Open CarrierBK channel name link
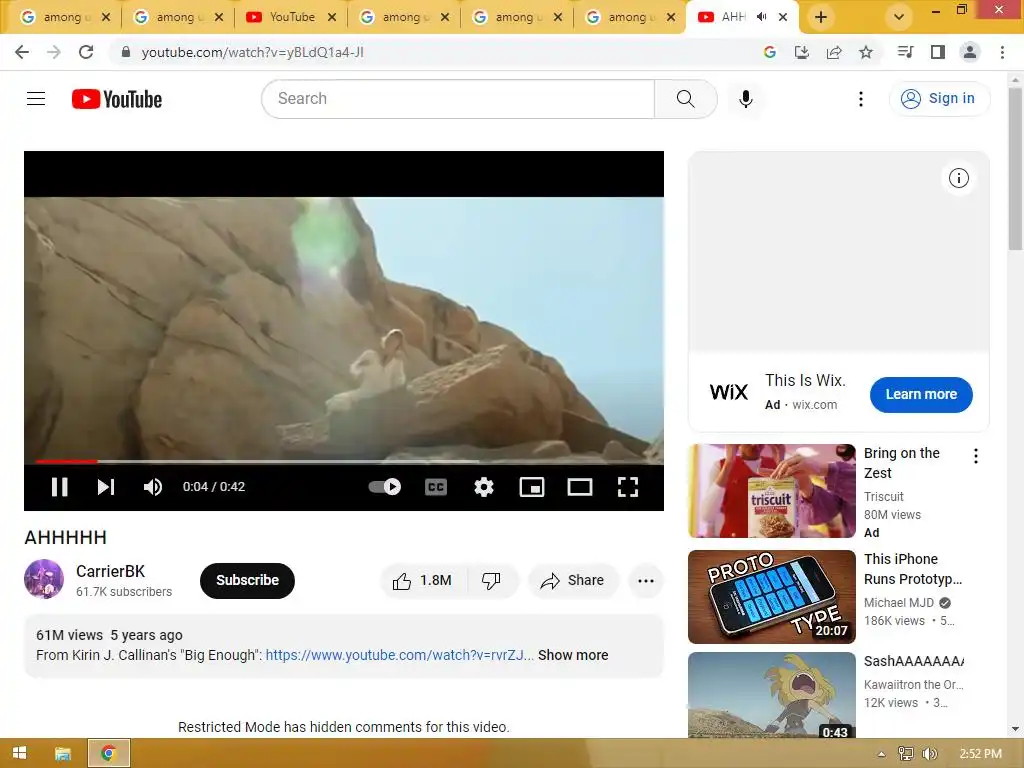This screenshot has height=768, width=1024. point(110,571)
